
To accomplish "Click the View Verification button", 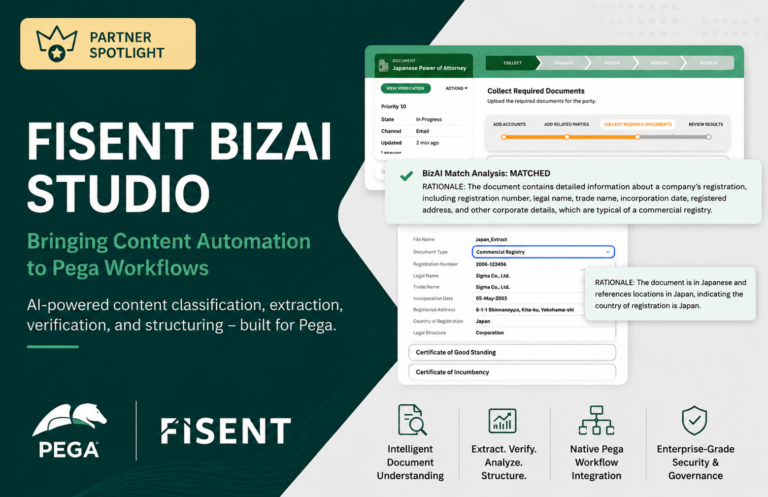I will [406, 88].
